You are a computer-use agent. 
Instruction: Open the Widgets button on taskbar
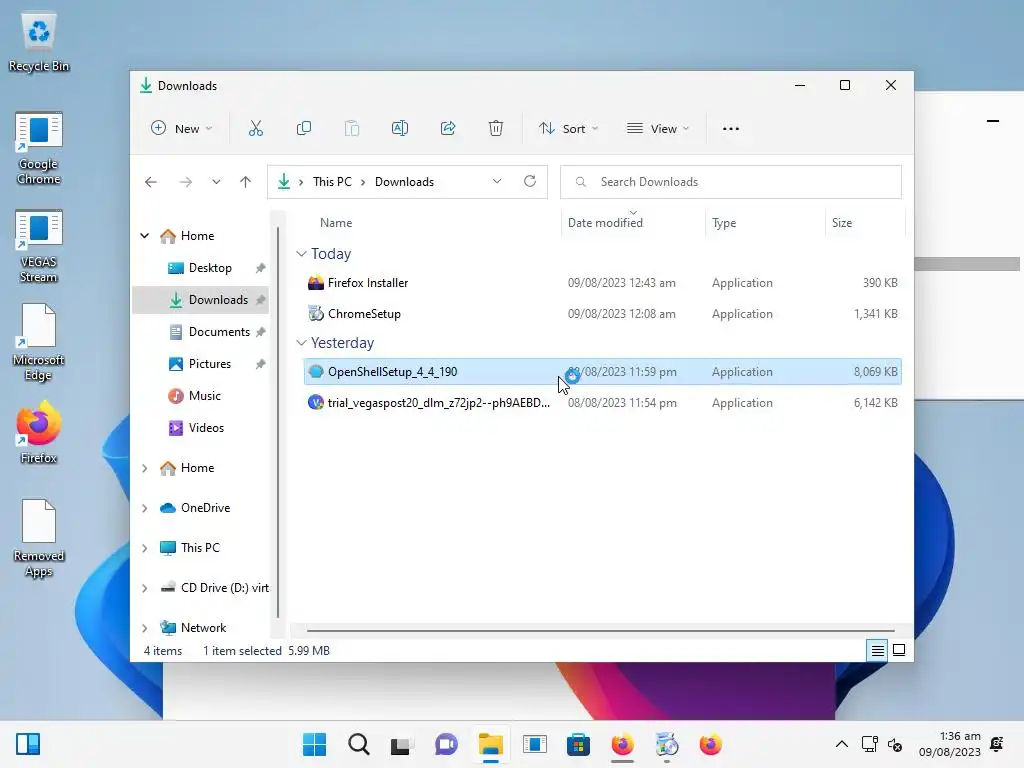click(28, 744)
